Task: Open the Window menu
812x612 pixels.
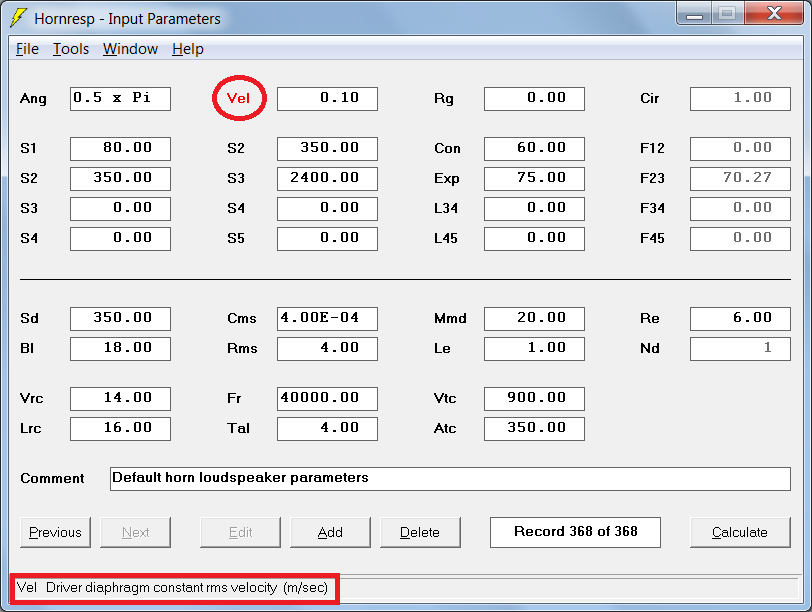Action: [x=130, y=49]
